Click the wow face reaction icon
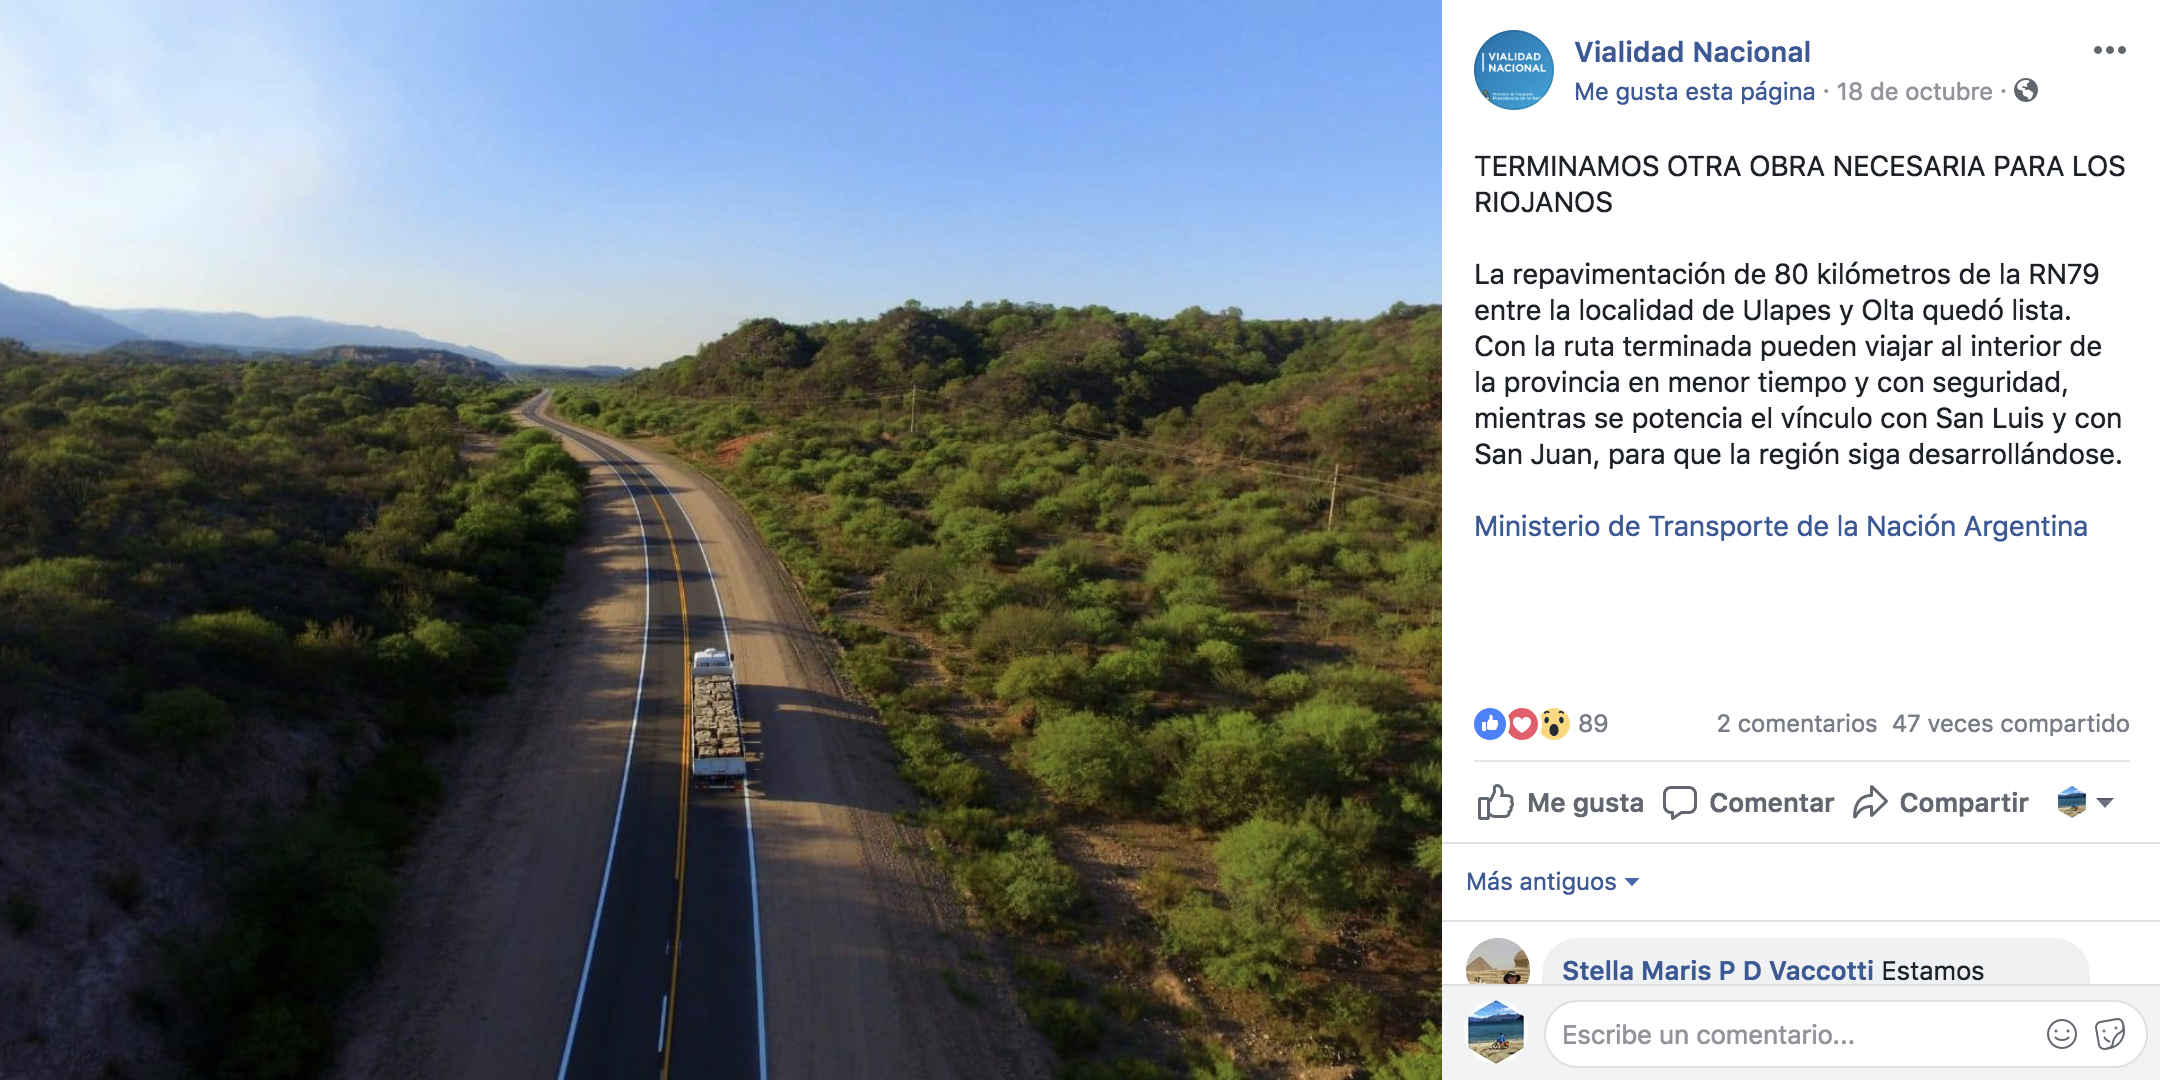 (x=1554, y=724)
